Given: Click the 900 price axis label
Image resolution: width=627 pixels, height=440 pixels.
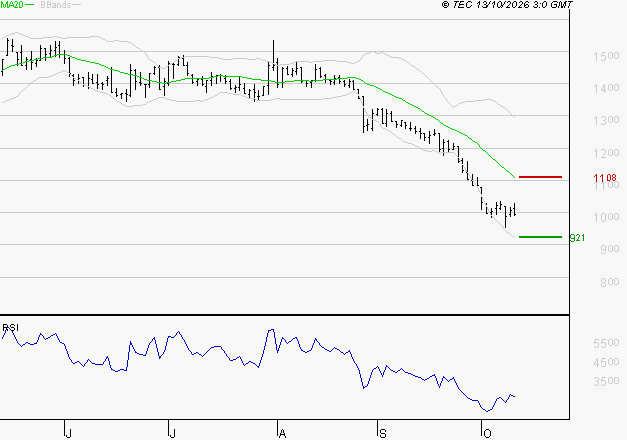Looking at the screenshot, I should click(609, 249).
